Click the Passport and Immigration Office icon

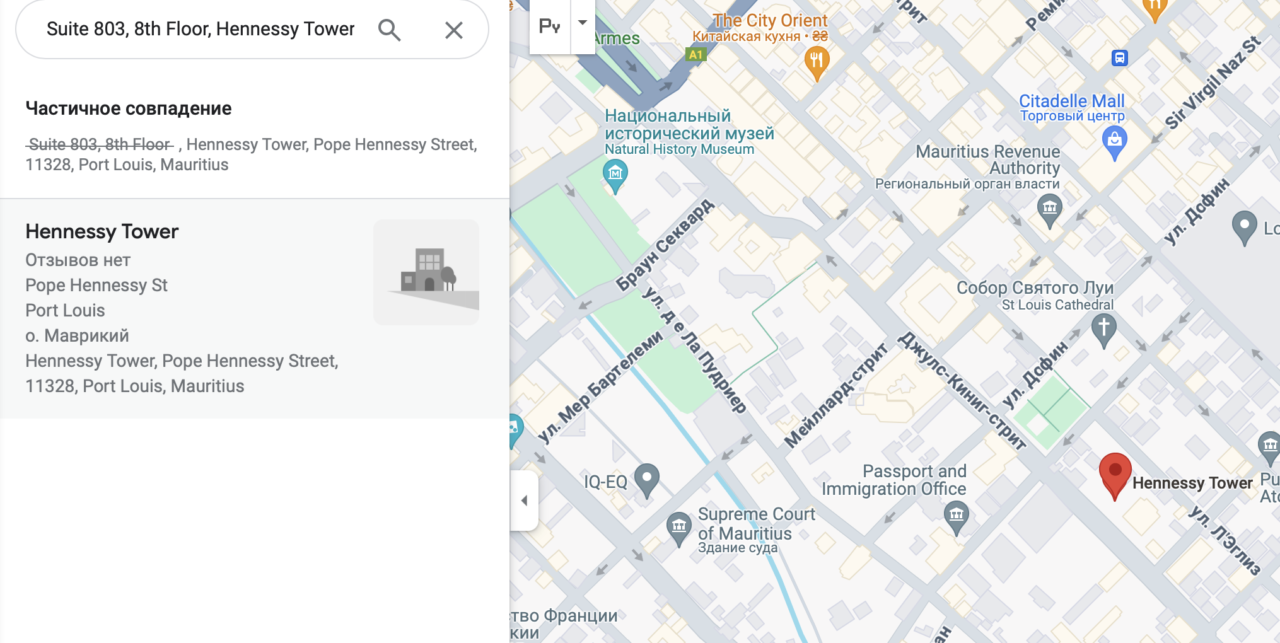pyautogui.click(x=956, y=516)
